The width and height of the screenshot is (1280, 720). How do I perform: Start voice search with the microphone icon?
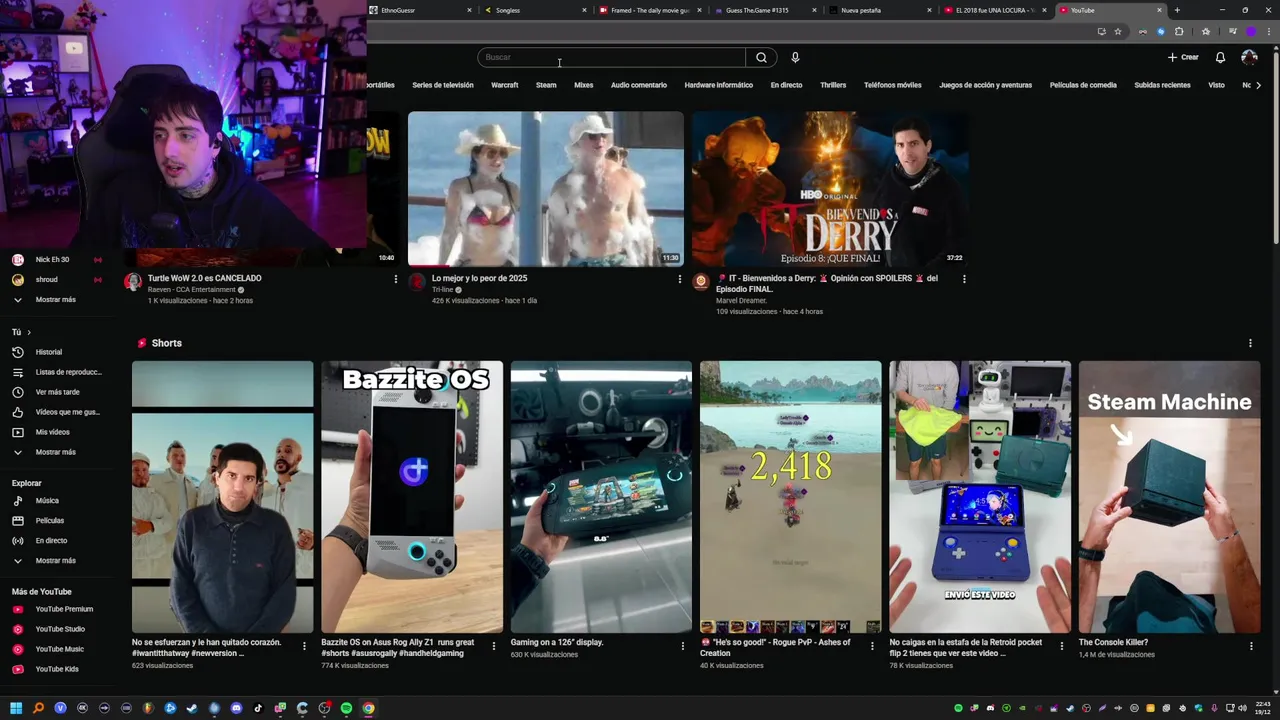tap(795, 57)
